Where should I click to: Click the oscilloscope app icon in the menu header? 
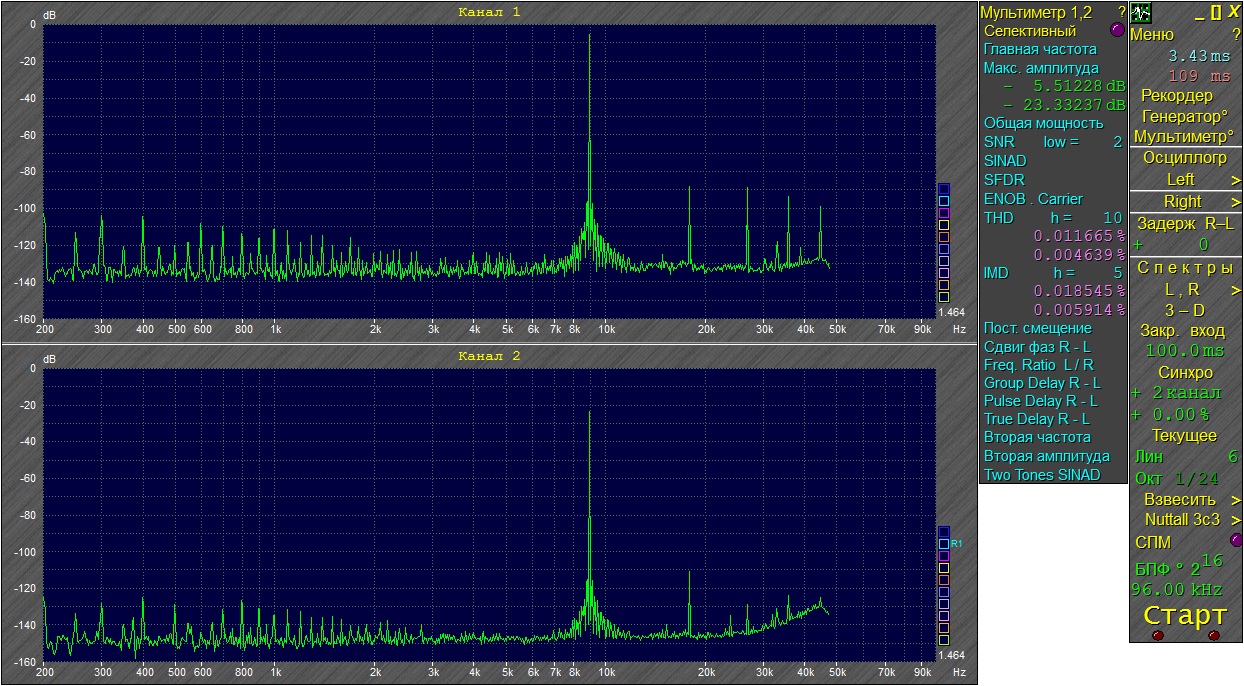(x=1140, y=13)
